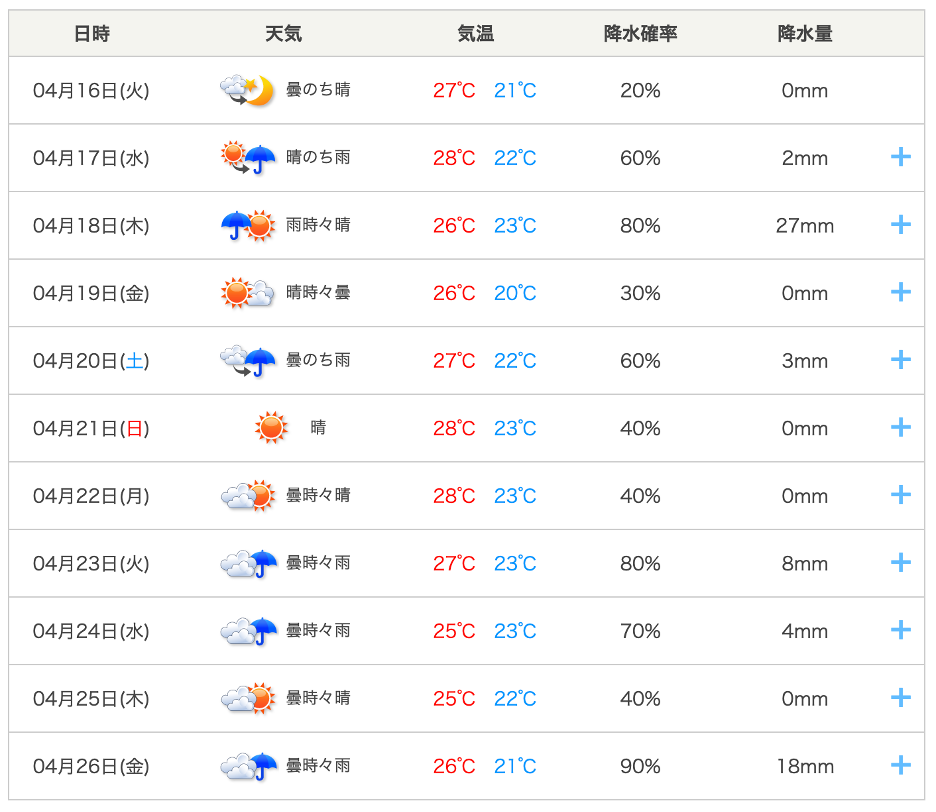The width and height of the screenshot is (936, 812).
Task: Click the cloud-then-umbrella icon for 04月20日
Action: coord(248,361)
